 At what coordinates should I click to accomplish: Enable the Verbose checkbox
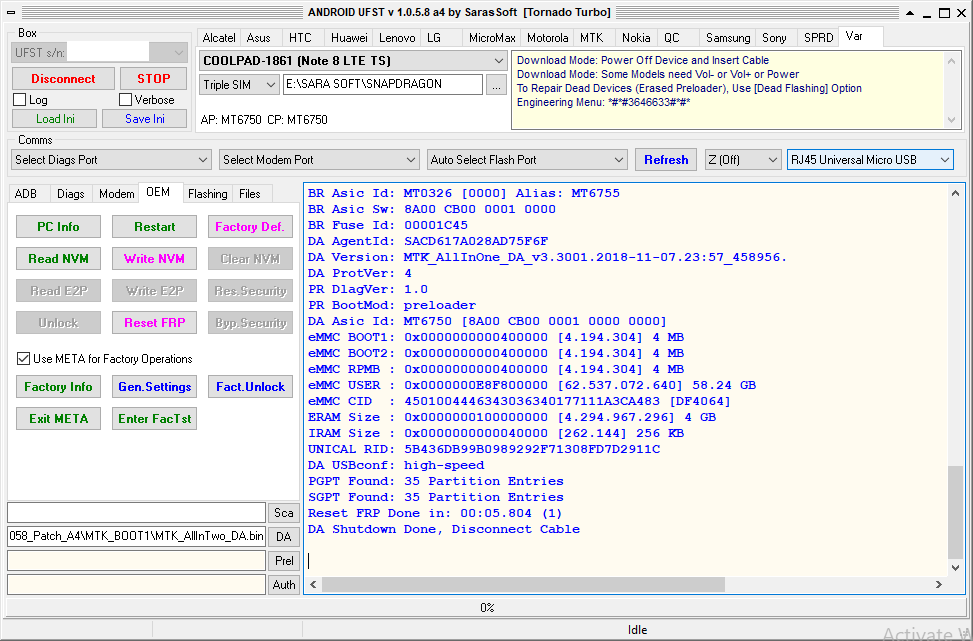(125, 100)
